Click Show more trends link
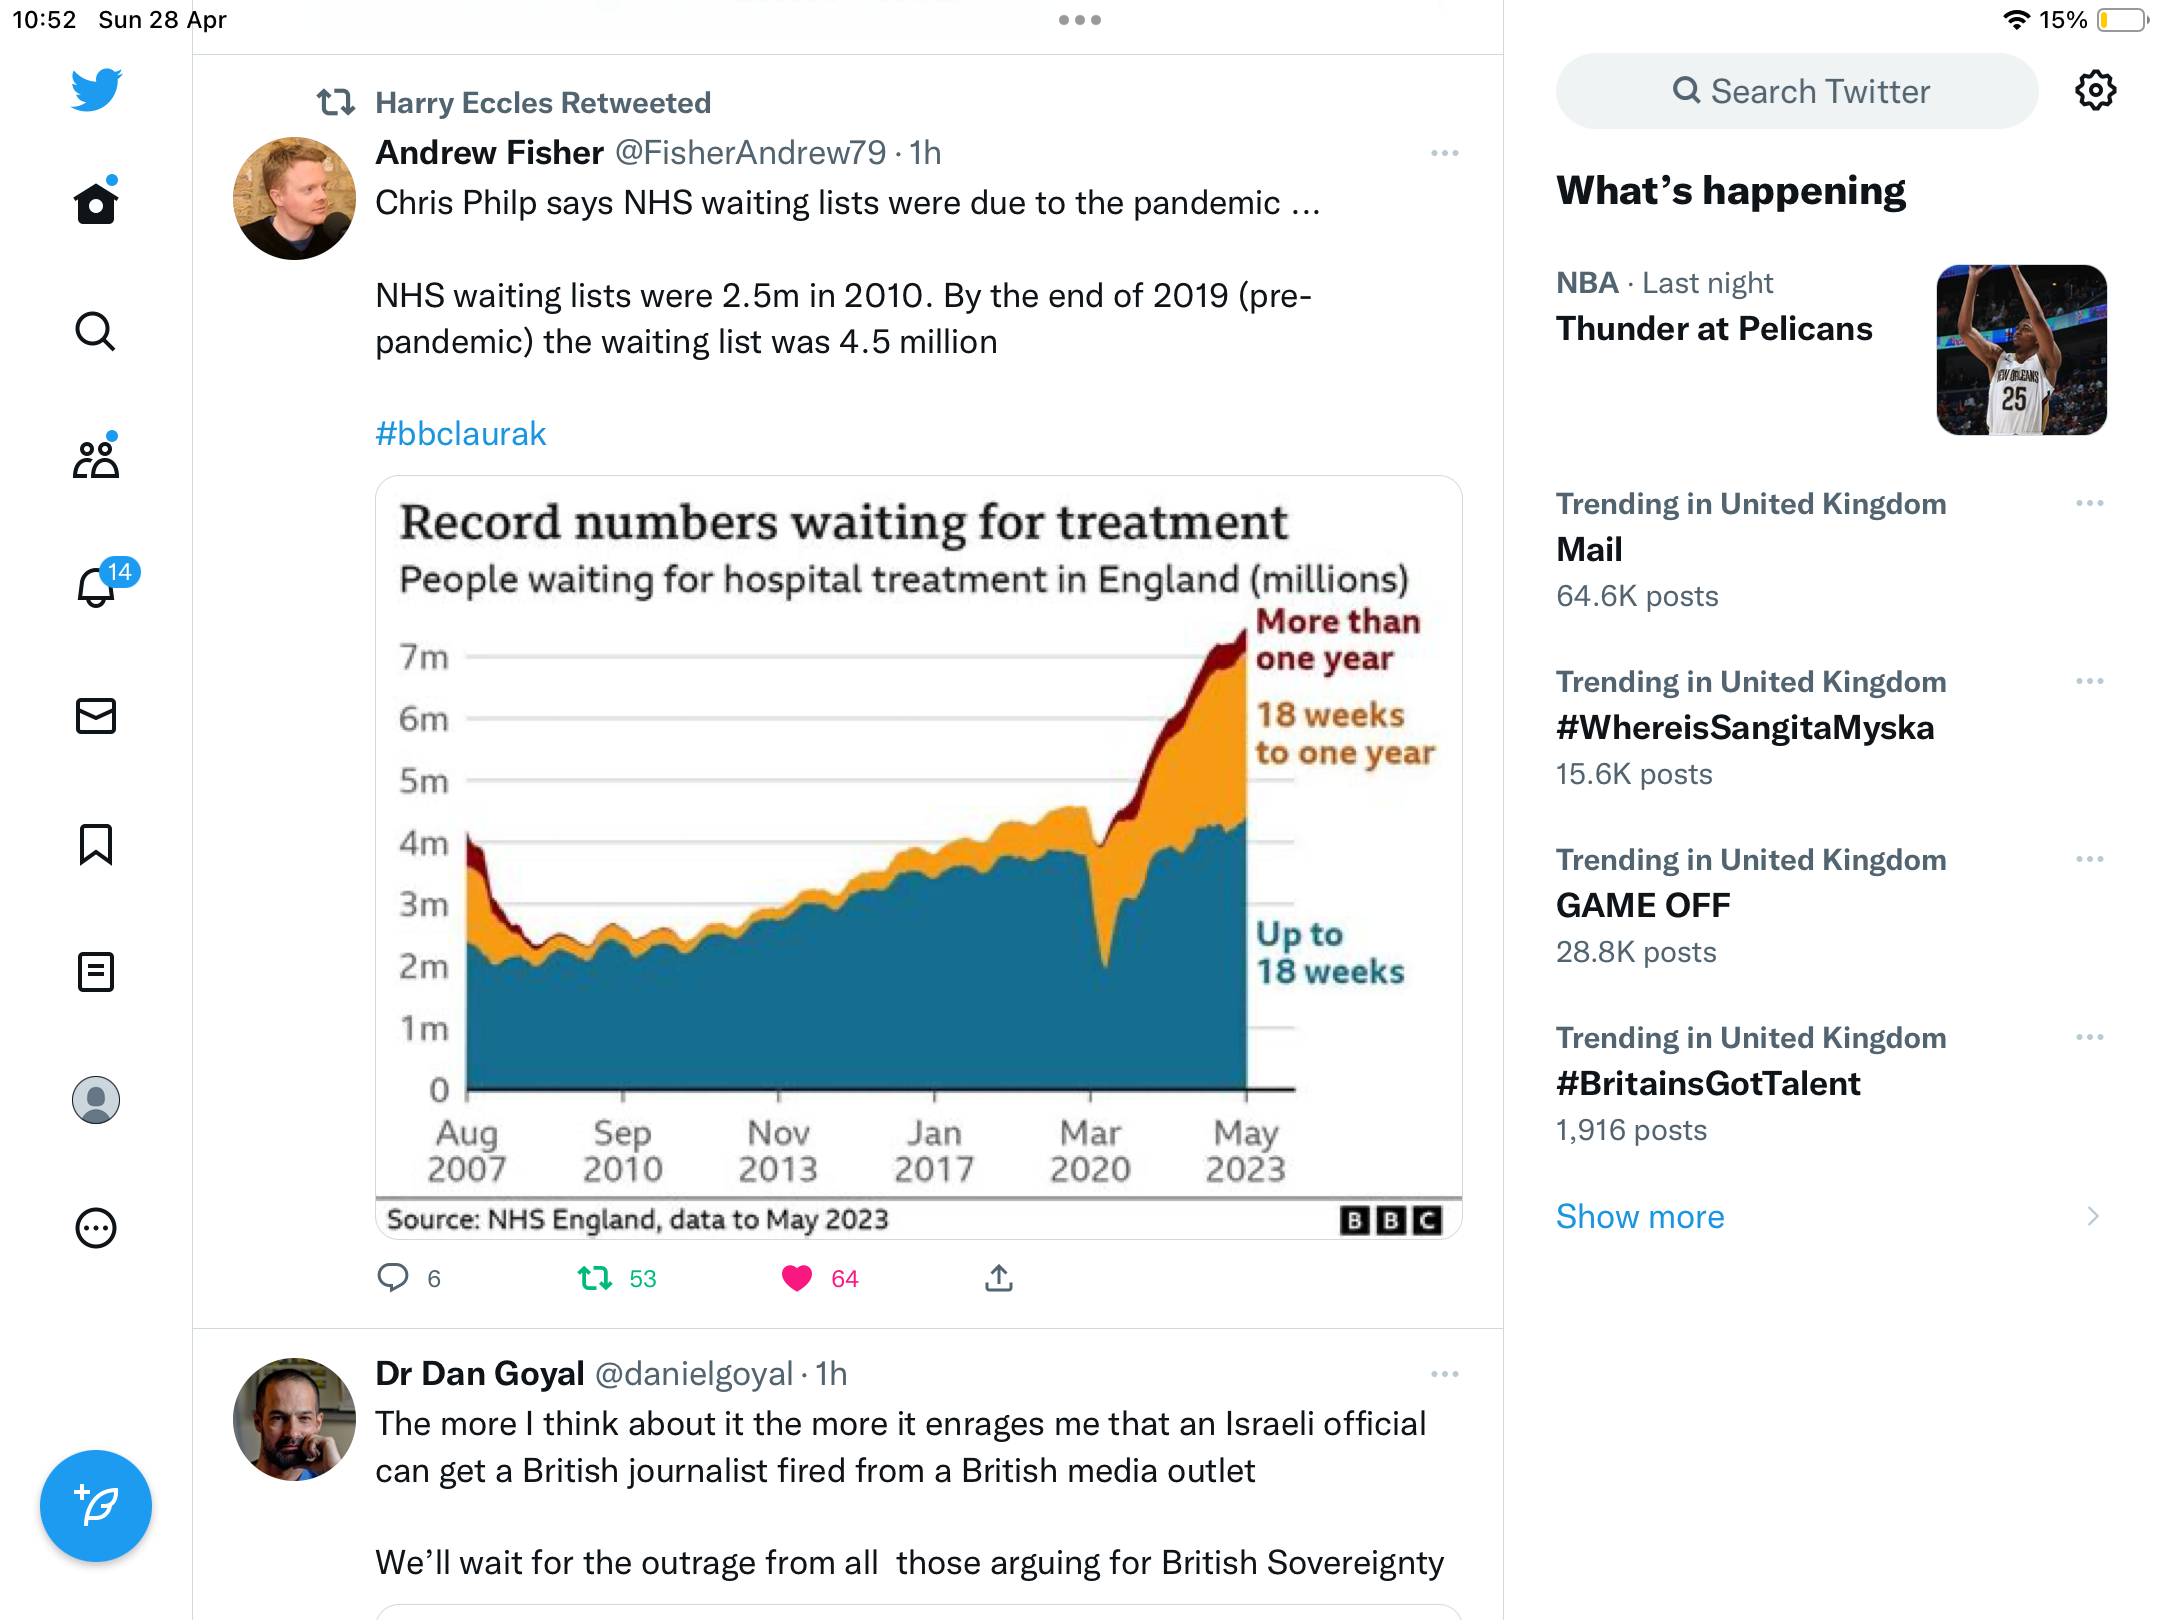This screenshot has width=2160, height=1620. (x=1640, y=1217)
